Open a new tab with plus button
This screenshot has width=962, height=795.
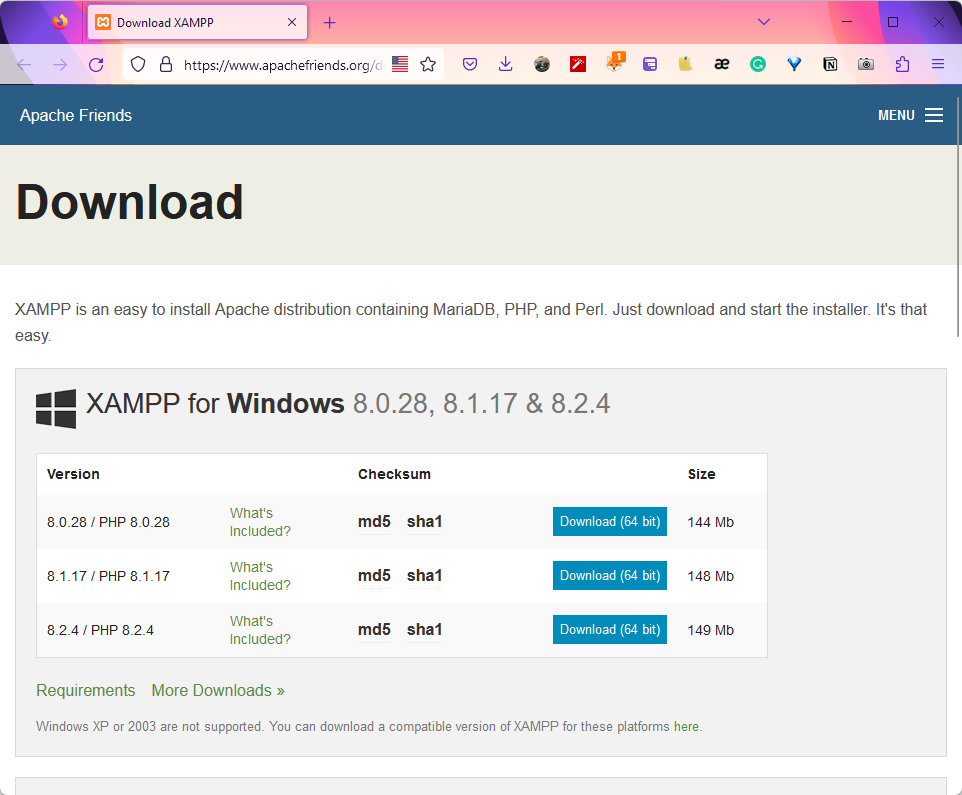click(329, 23)
